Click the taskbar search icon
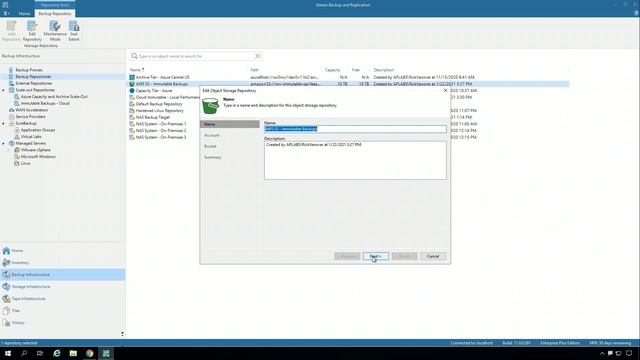The image size is (640, 360). (24, 353)
